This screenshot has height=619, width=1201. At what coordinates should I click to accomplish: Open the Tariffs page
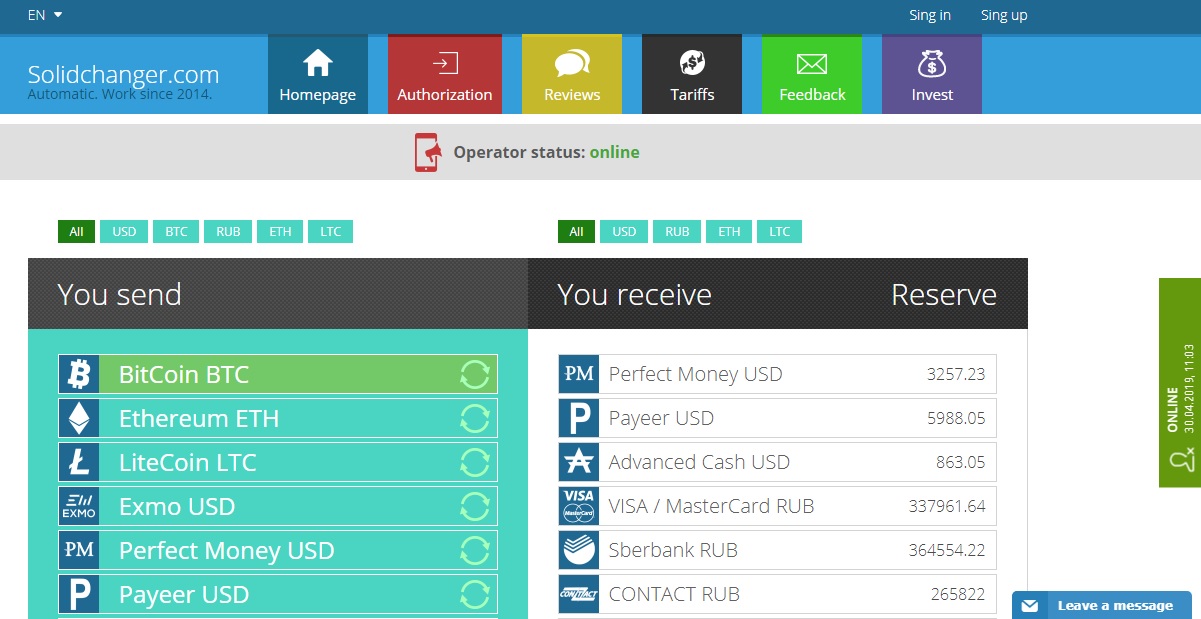pos(692,74)
